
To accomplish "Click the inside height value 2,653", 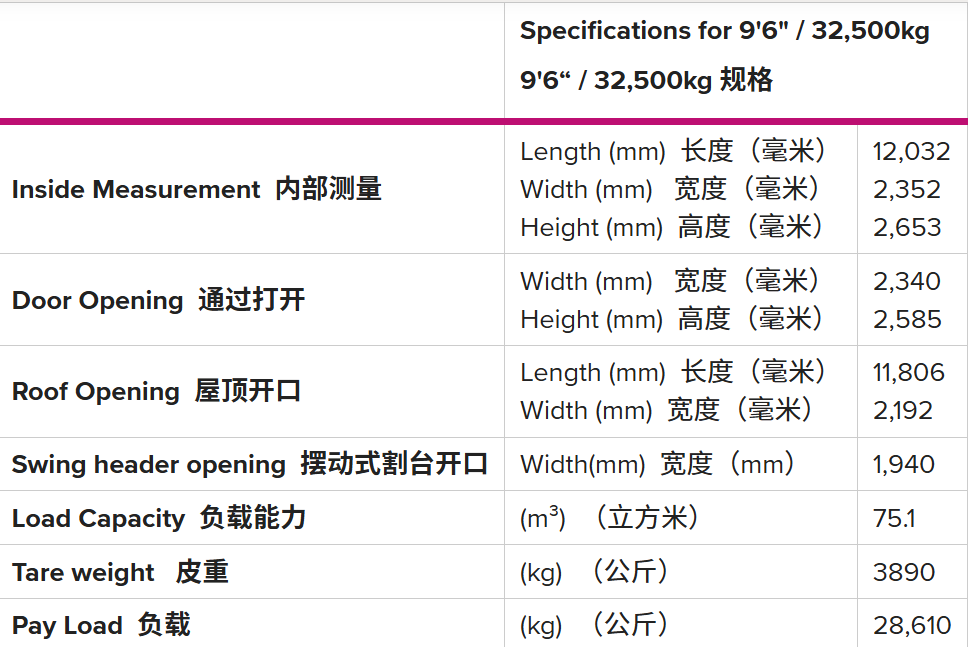I will pos(907,227).
